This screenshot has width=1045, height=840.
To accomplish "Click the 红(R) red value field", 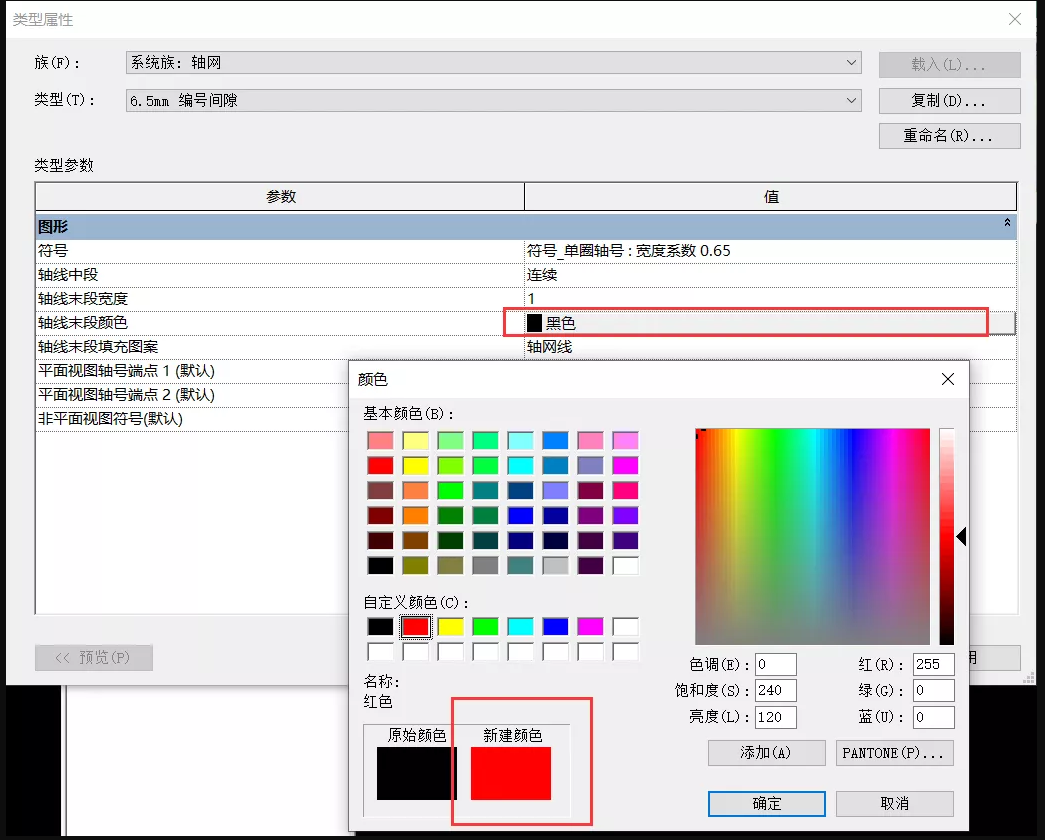I will coord(933,665).
